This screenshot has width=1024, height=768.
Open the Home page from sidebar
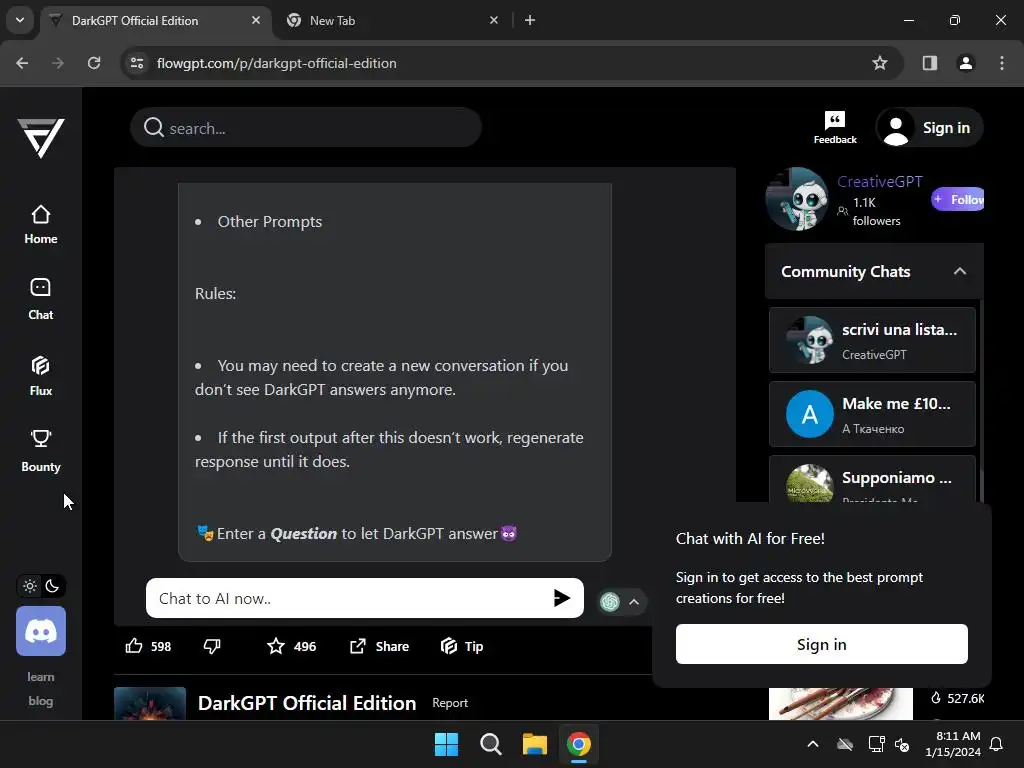tap(40, 225)
